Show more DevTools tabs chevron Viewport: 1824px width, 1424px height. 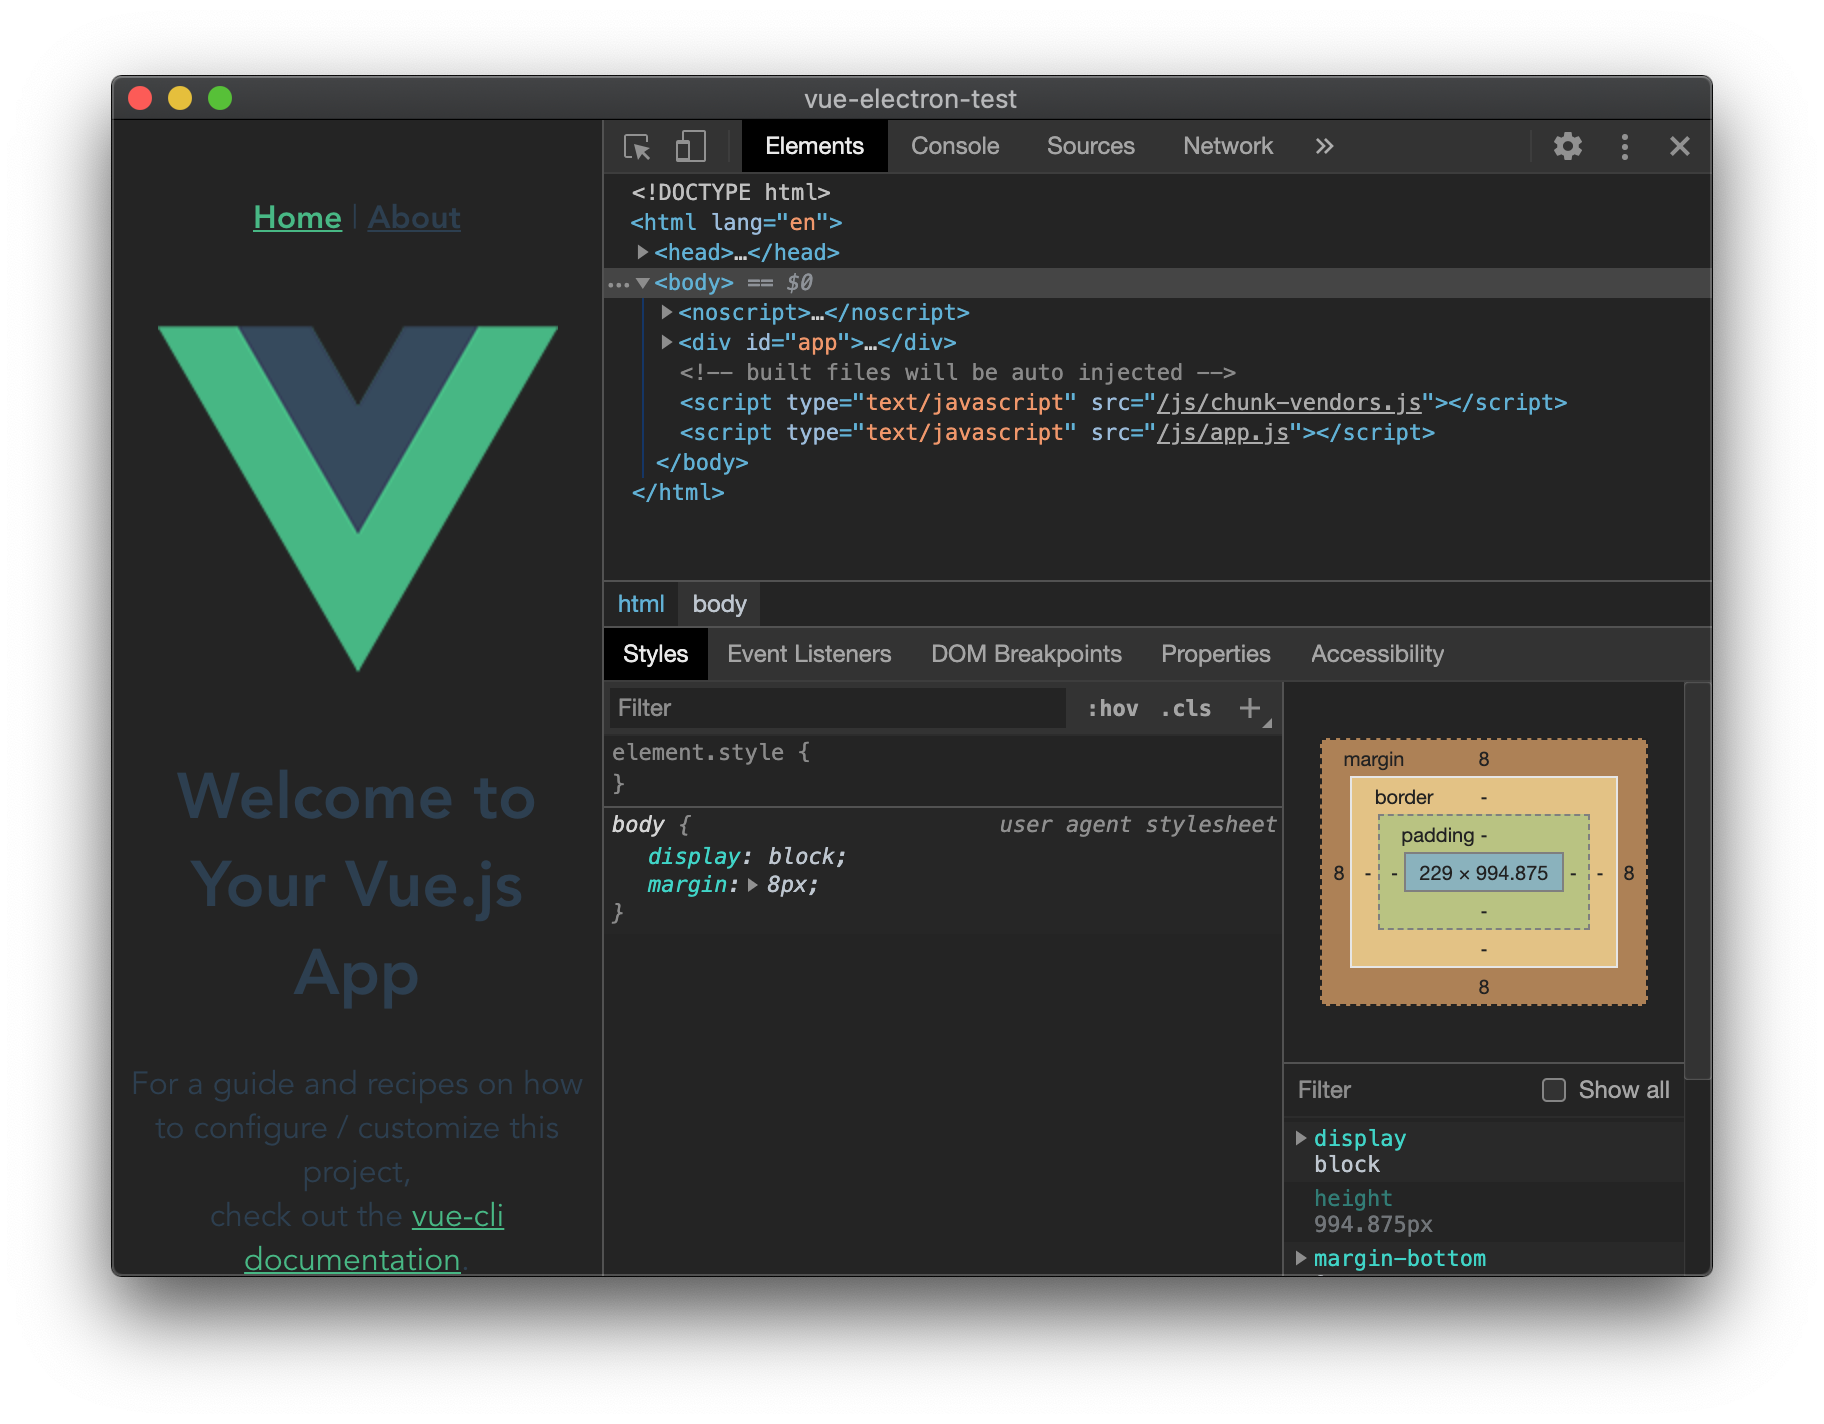(x=1324, y=146)
